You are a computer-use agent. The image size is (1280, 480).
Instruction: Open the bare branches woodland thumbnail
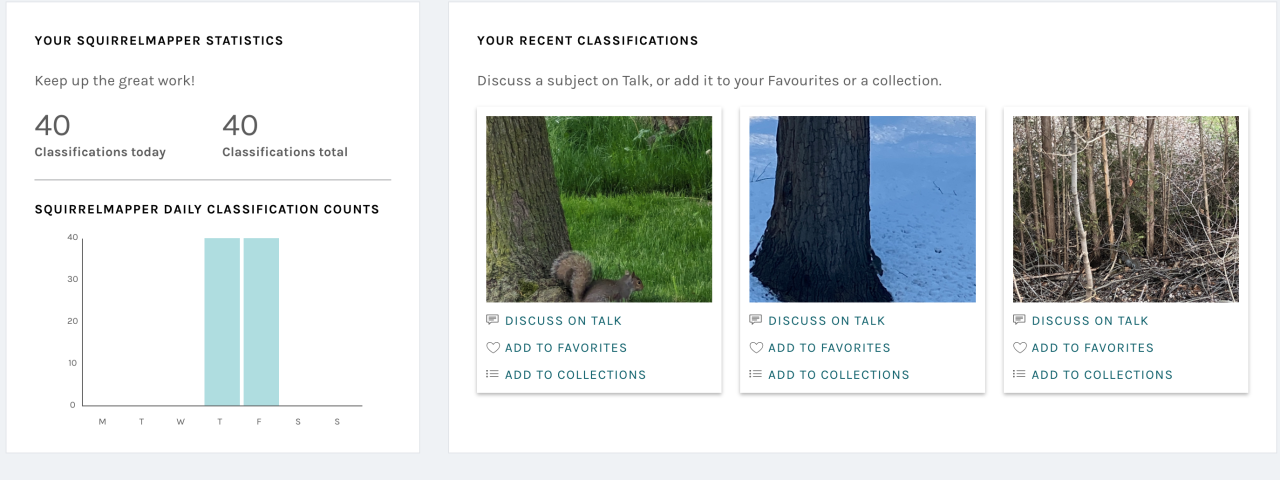(x=1126, y=209)
